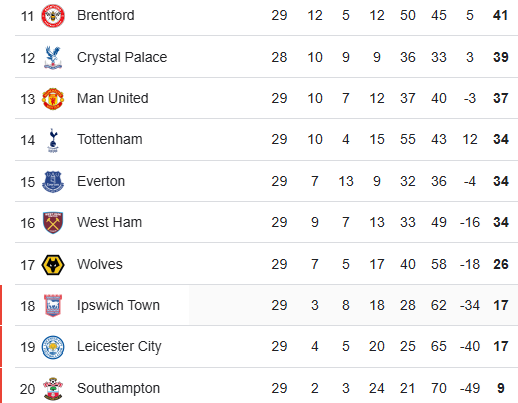Click West Ham's goal difference of -16
This screenshot has height=403, width=518.
pos(470,222)
